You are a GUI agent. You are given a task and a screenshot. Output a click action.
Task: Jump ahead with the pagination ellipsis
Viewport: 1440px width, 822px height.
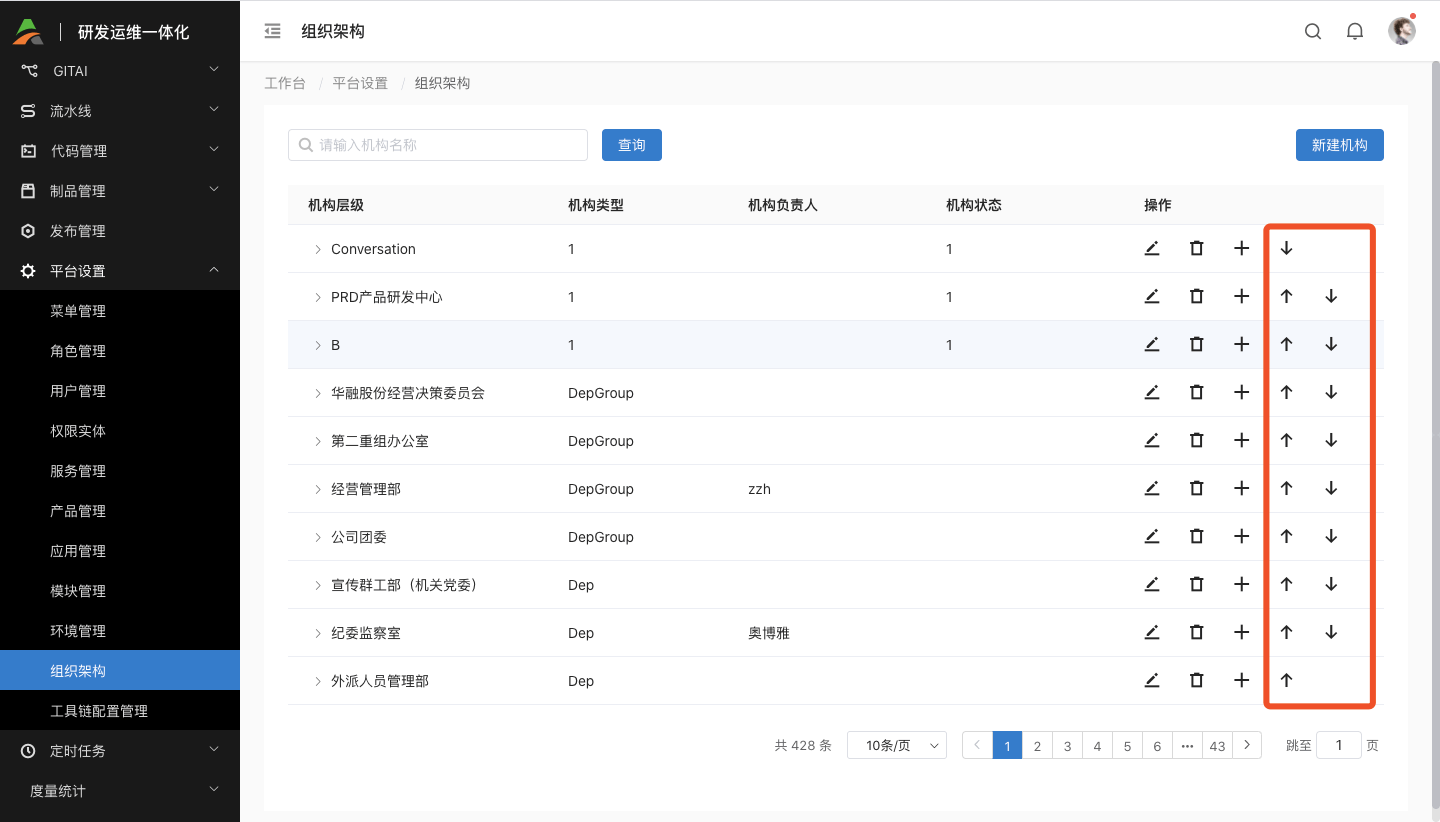point(1187,745)
